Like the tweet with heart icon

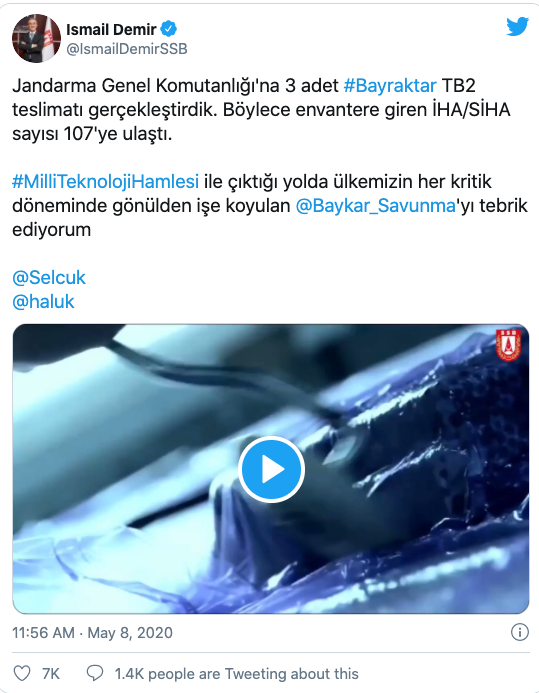click(x=22, y=673)
